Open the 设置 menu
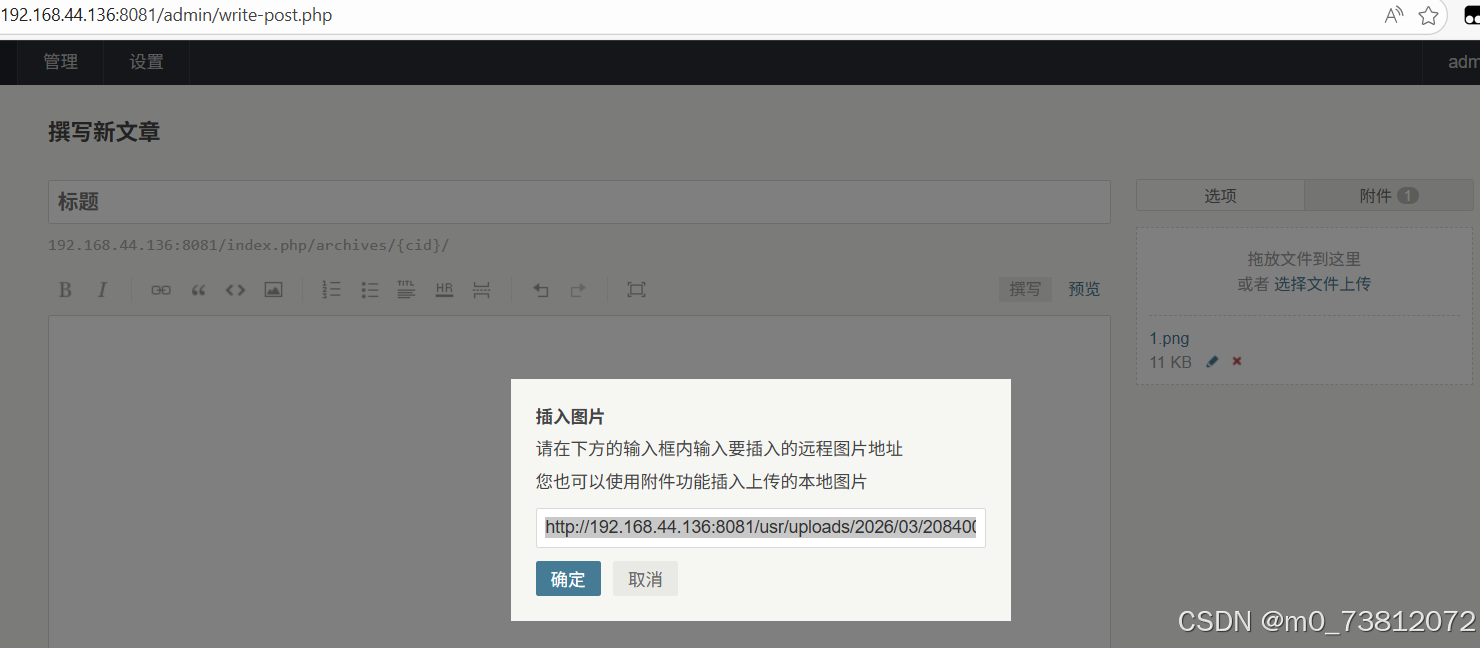The height and width of the screenshot is (648, 1480). 146,62
